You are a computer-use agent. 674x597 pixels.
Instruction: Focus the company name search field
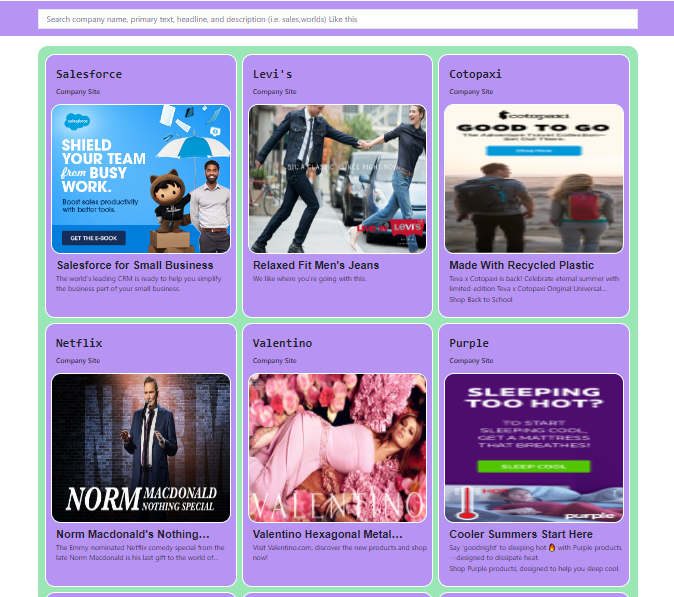pyautogui.click(x=337, y=19)
